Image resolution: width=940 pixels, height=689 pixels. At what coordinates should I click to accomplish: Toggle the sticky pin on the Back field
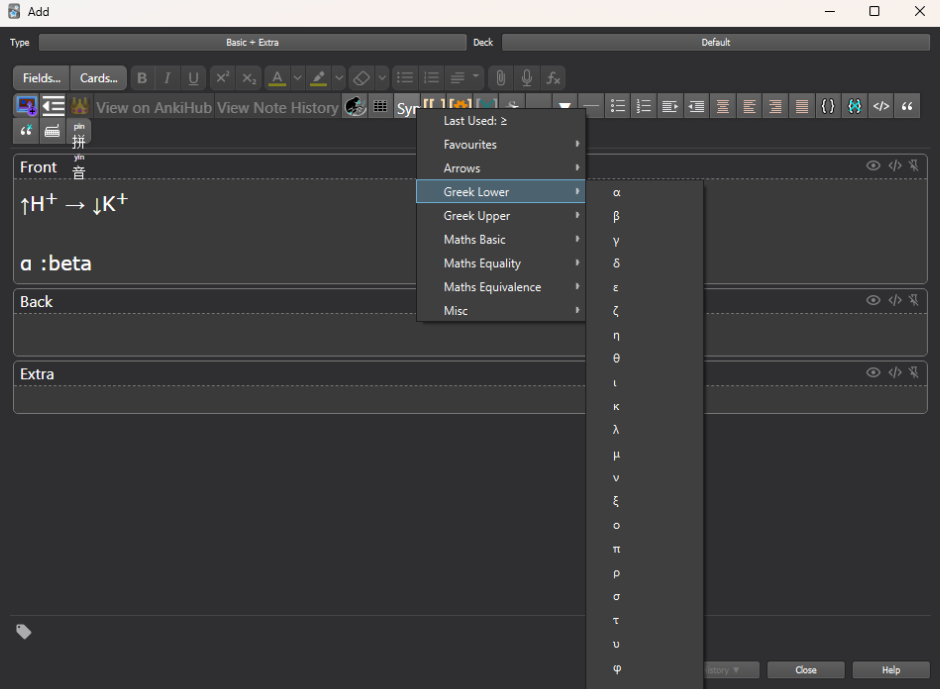coord(914,300)
